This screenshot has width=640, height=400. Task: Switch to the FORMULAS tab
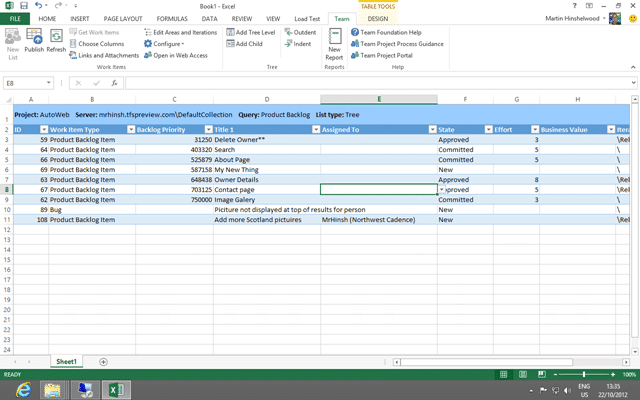[x=172, y=19]
